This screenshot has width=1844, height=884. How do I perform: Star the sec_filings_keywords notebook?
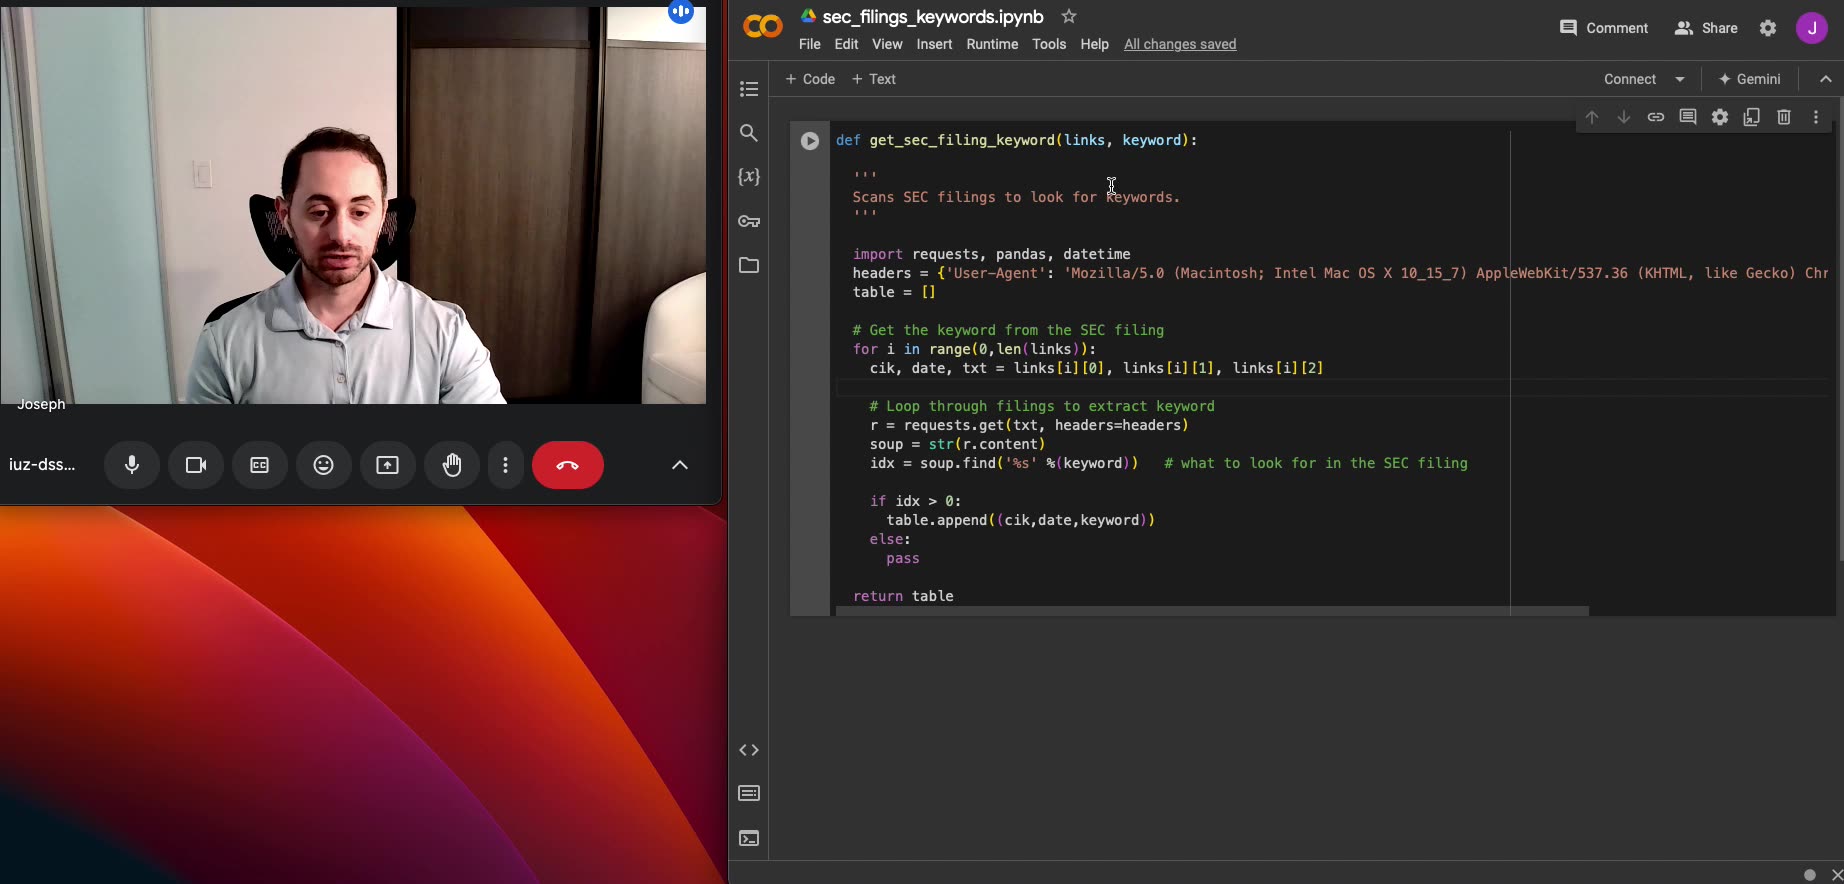1069,16
